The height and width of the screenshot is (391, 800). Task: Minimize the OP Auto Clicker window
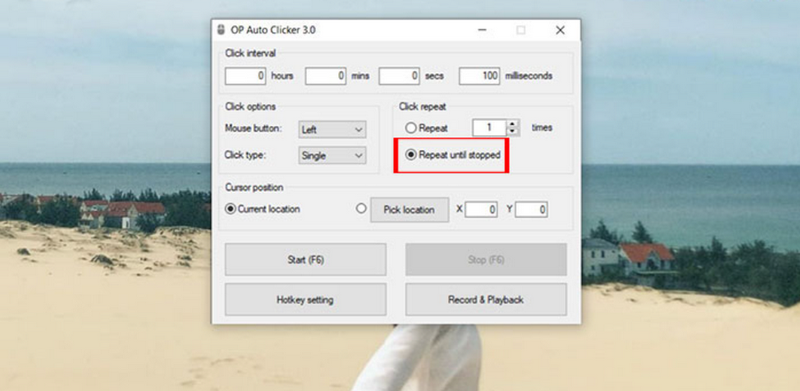click(x=482, y=30)
